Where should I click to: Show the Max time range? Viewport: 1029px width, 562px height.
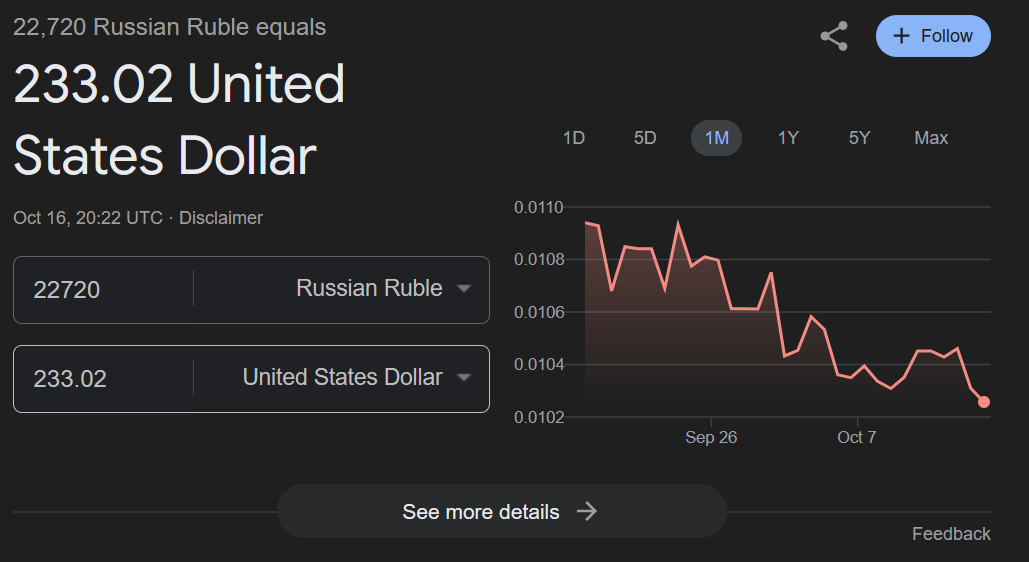pyautogui.click(x=930, y=138)
